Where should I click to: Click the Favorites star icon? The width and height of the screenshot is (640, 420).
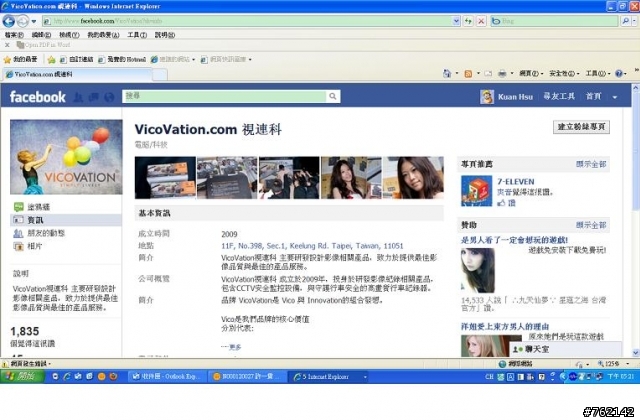click(7, 60)
